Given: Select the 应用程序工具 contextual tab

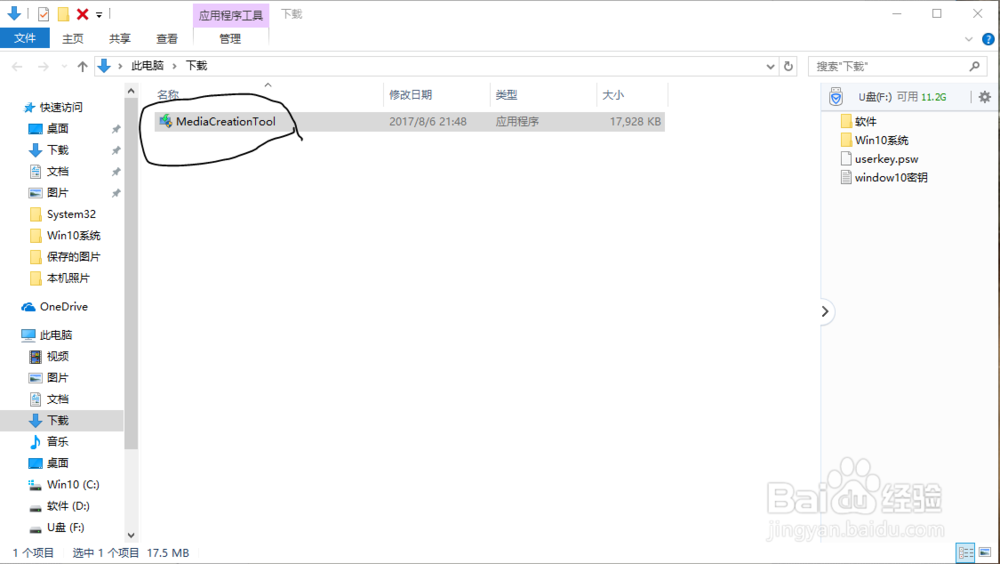Looking at the screenshot, I should (231, 15).
